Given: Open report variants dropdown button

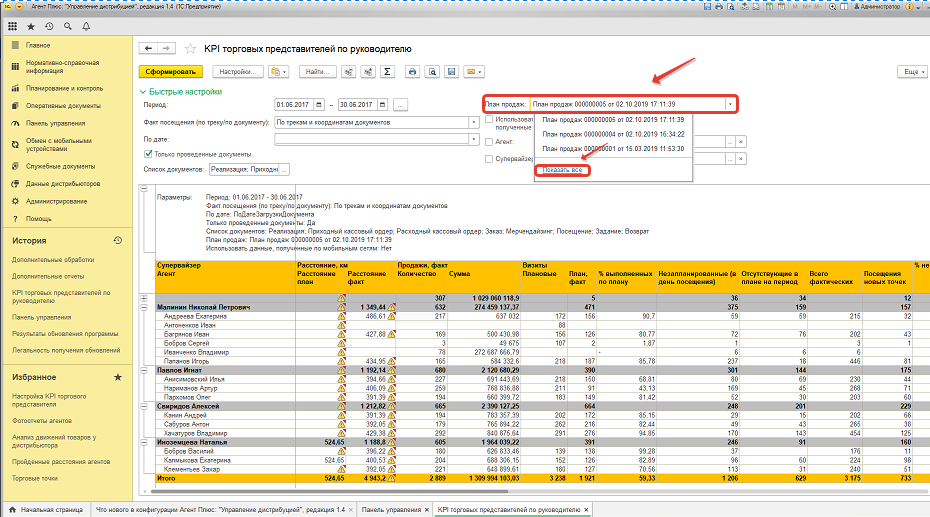Looking at the screenshot, I should [x=279, y=72].
